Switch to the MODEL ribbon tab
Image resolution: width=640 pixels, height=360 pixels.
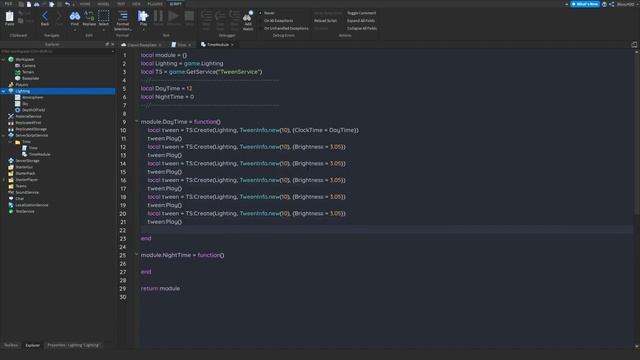[103, 4]
